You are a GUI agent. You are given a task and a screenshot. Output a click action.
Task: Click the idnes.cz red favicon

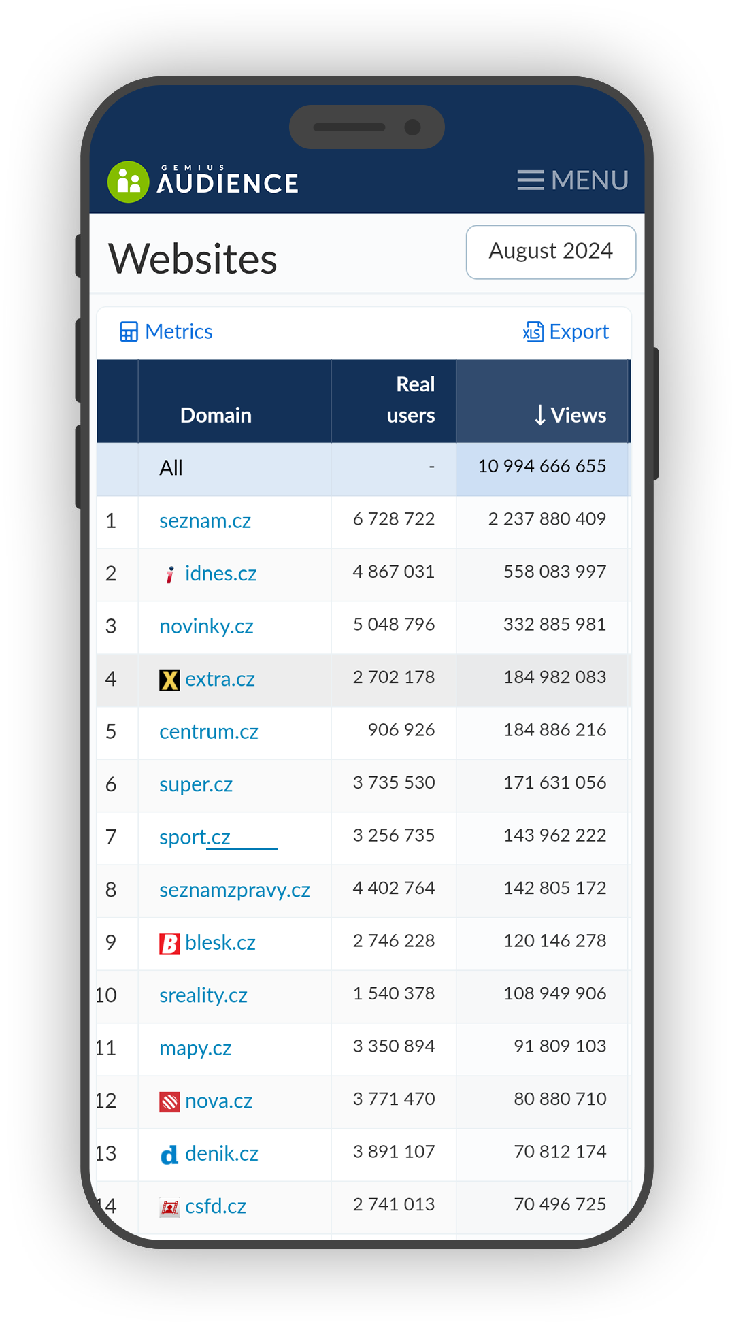tap(169, 574)
